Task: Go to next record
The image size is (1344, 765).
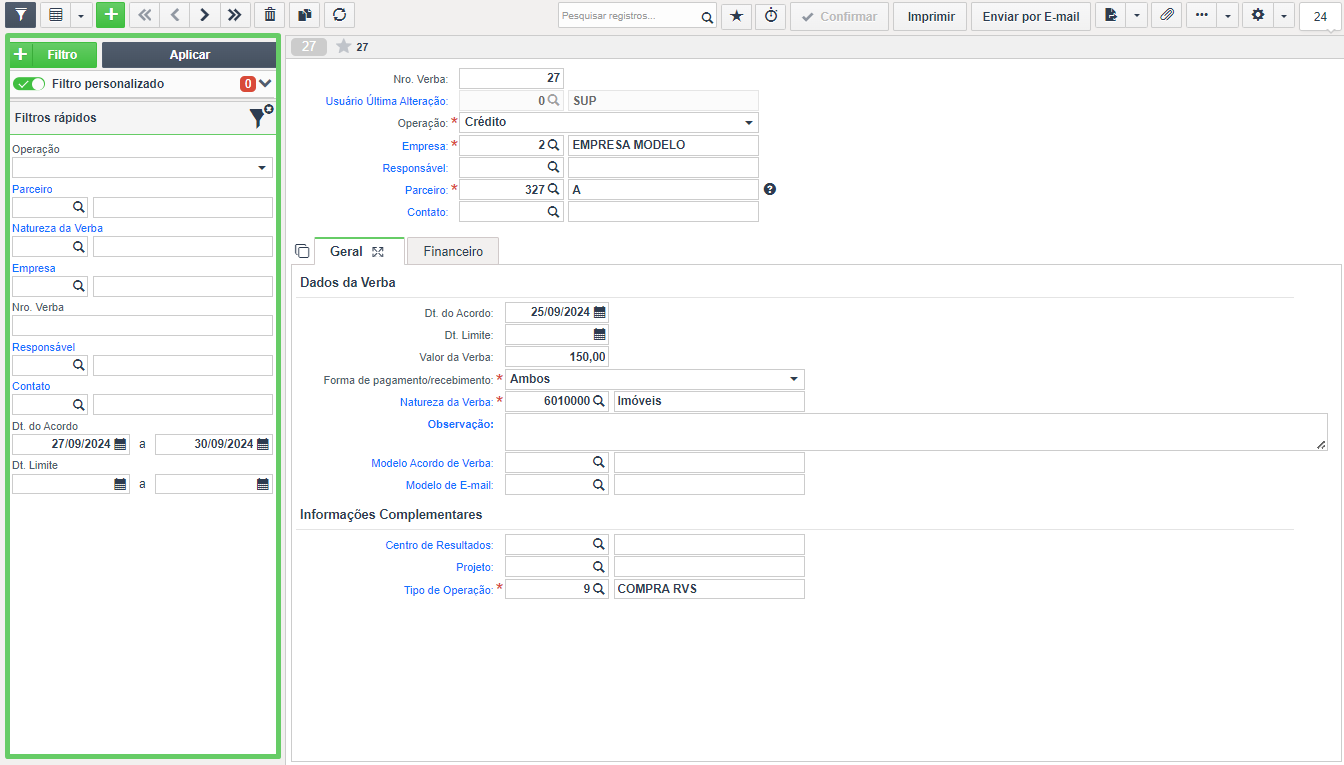Action: point(204,15)
